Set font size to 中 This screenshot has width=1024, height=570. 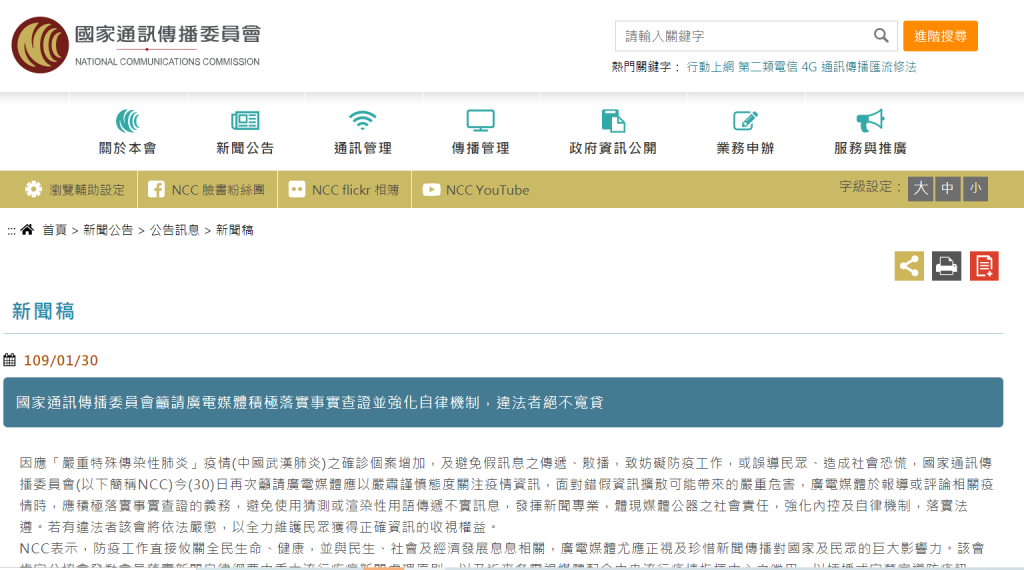pyautogui.click(x=947, y=188)
